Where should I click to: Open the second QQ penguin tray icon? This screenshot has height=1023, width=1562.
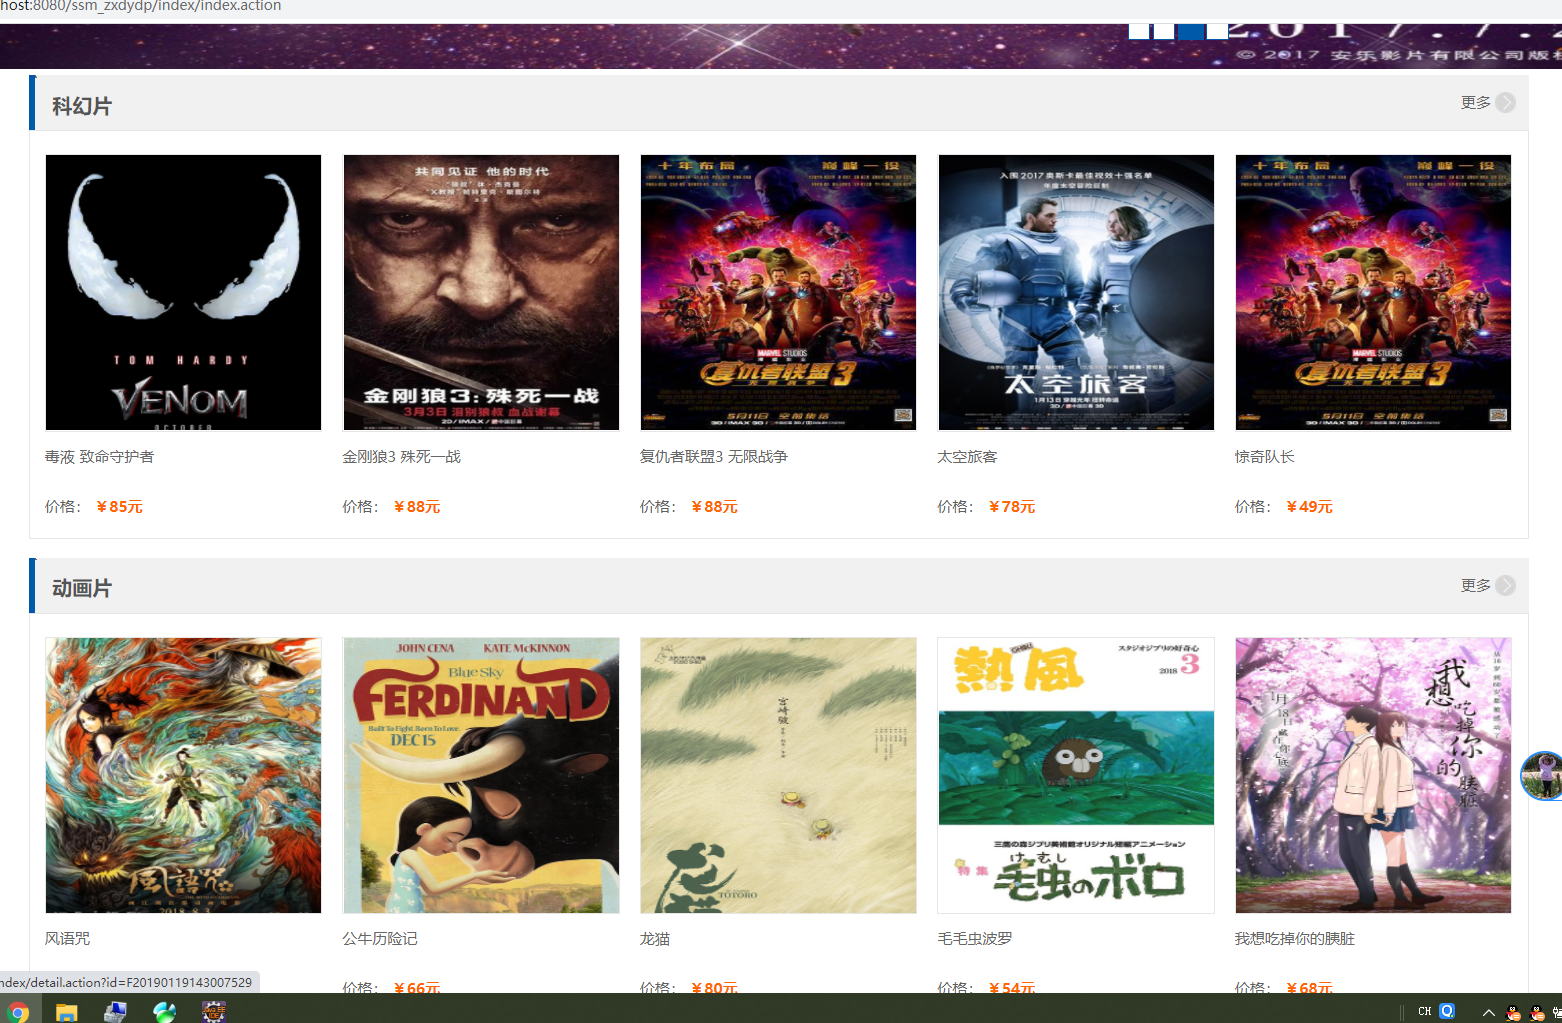point(1538,1013)
